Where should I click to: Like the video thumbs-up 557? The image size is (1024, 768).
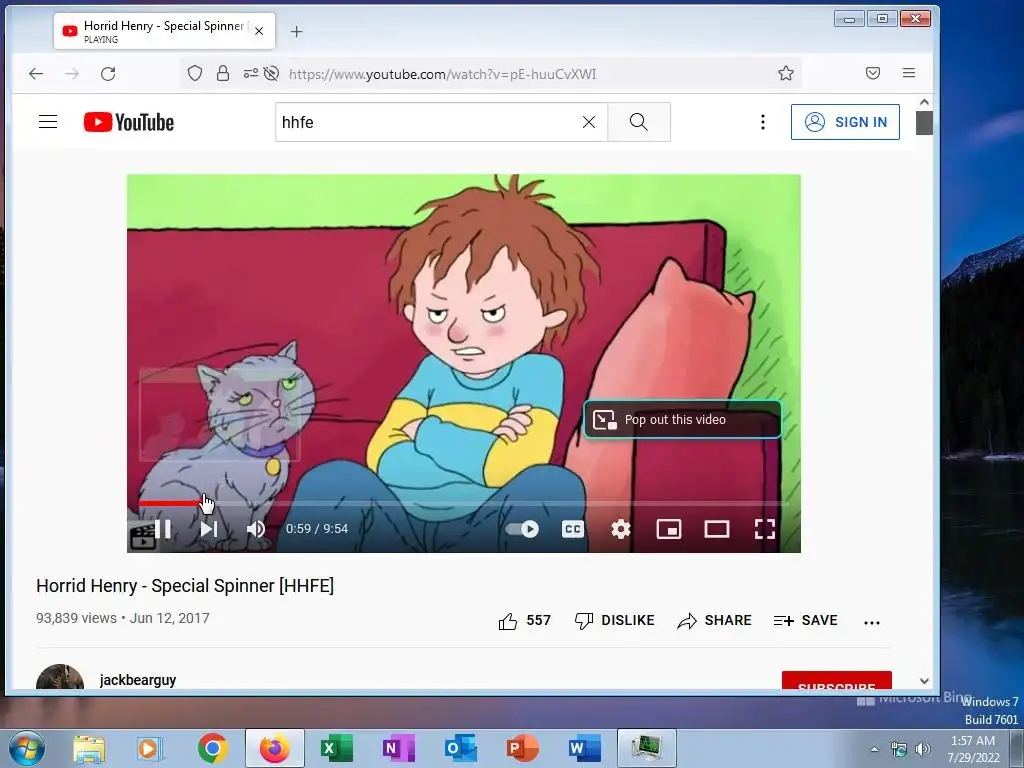[524, 620]
